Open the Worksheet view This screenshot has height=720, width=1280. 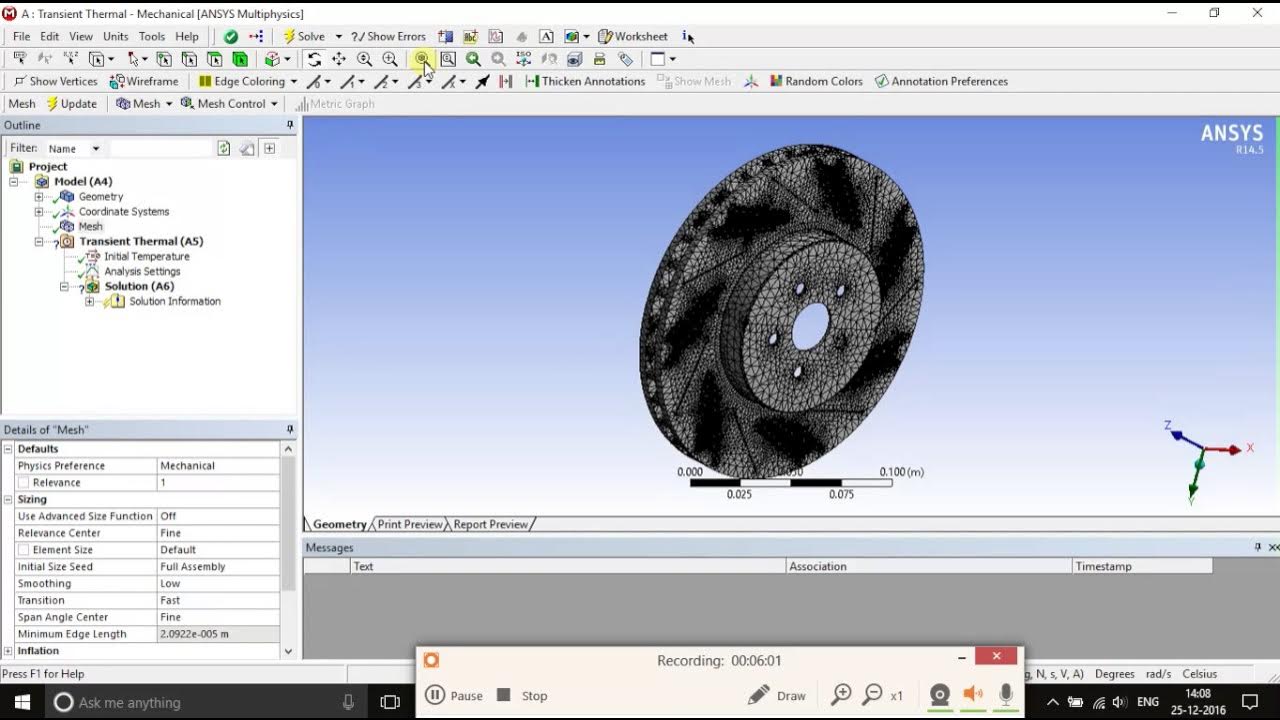(633, 36)
